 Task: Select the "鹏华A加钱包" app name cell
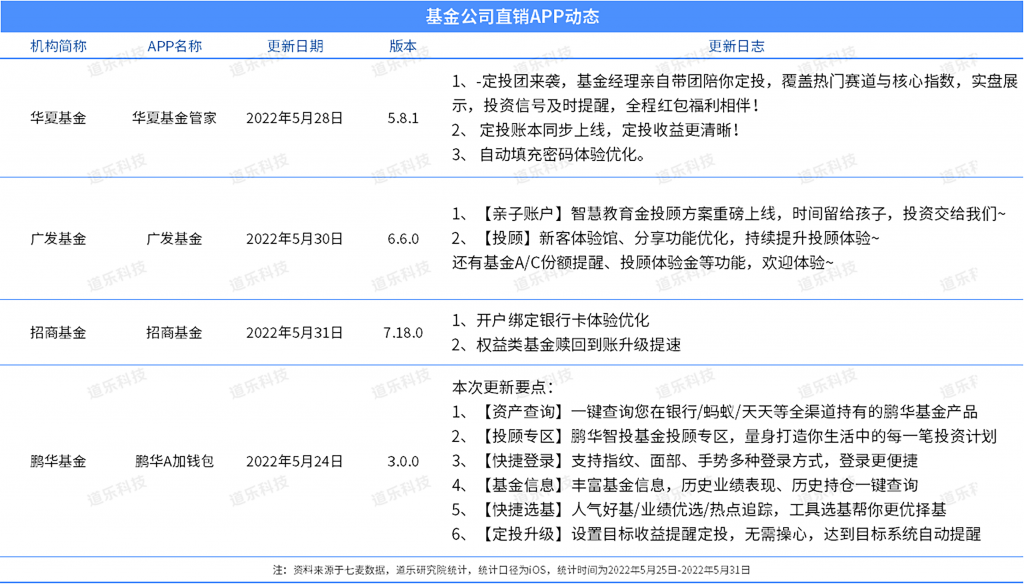(x=174, y=461)
